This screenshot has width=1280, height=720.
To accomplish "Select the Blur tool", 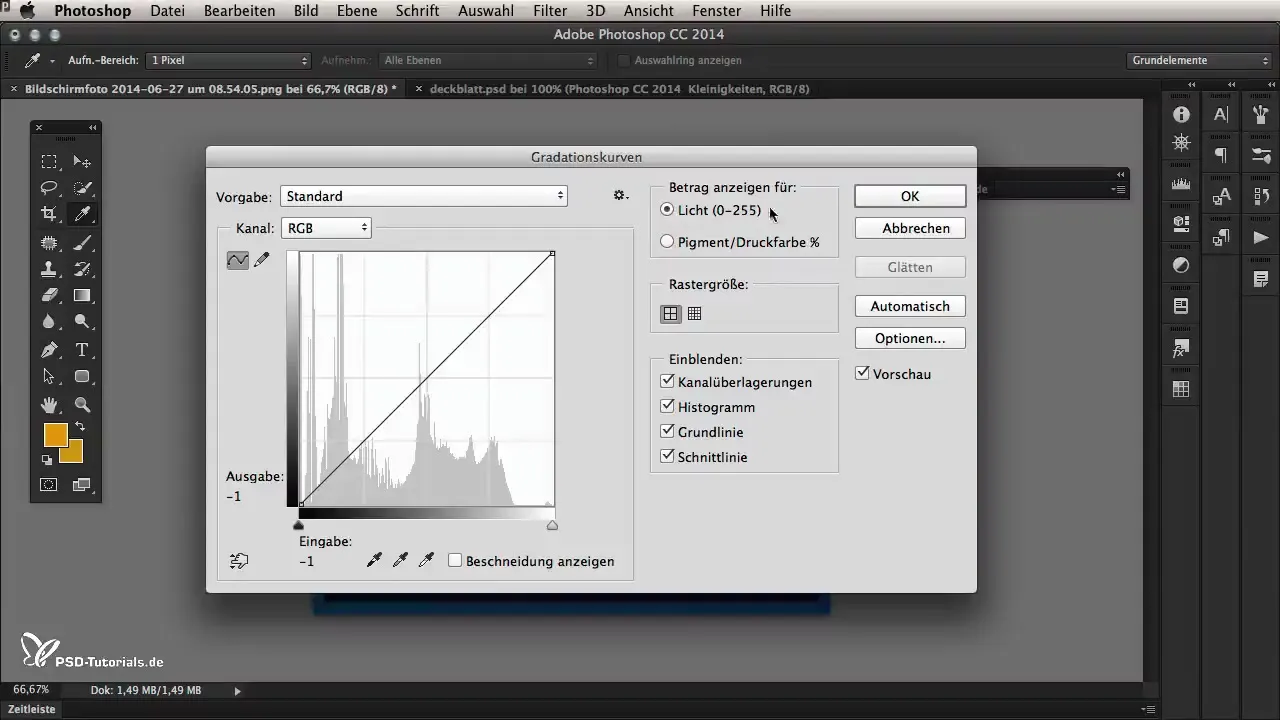I will click(x=48, y=322).
